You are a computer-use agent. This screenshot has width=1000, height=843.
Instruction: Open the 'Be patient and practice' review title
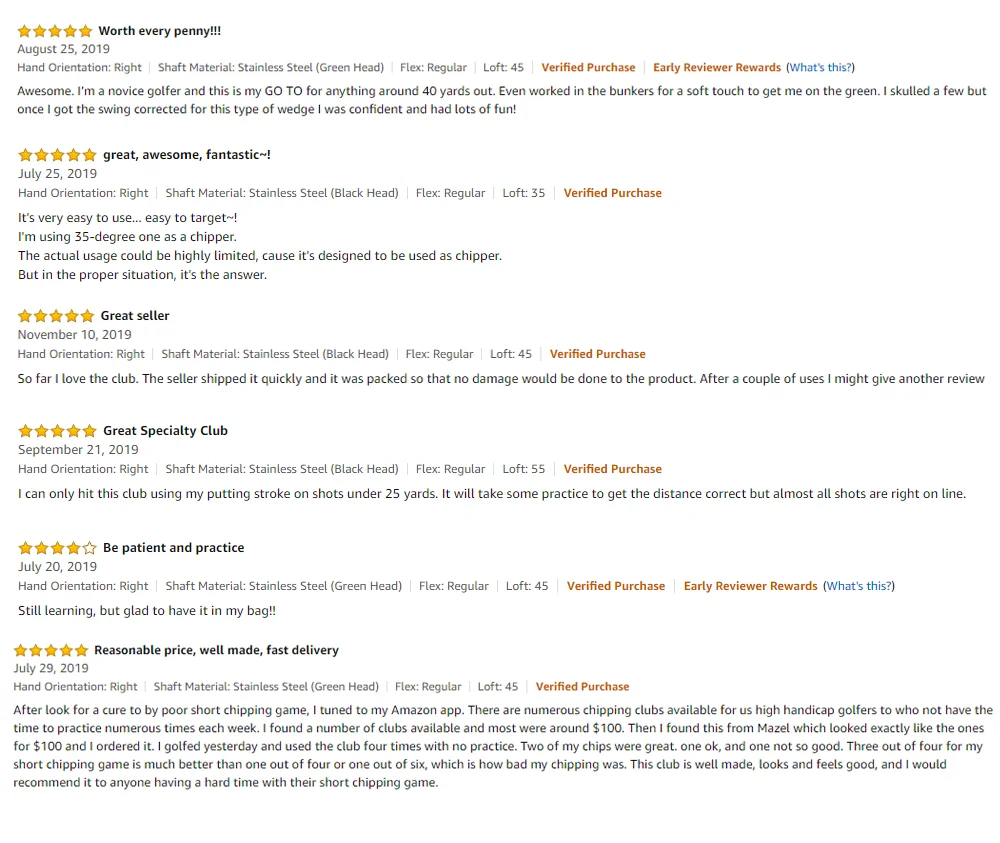click(173, 548)
